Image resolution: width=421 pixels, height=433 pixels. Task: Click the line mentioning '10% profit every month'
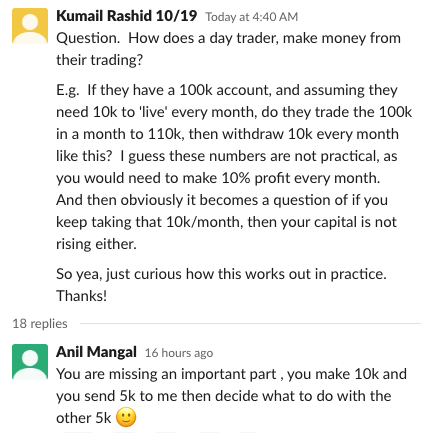coord(218,178)
